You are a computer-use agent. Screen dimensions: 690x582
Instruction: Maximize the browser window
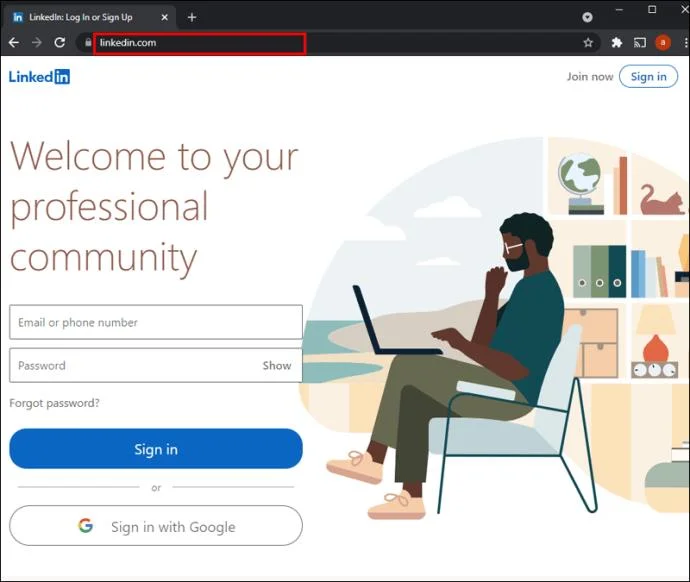click(x=652, y=10)
